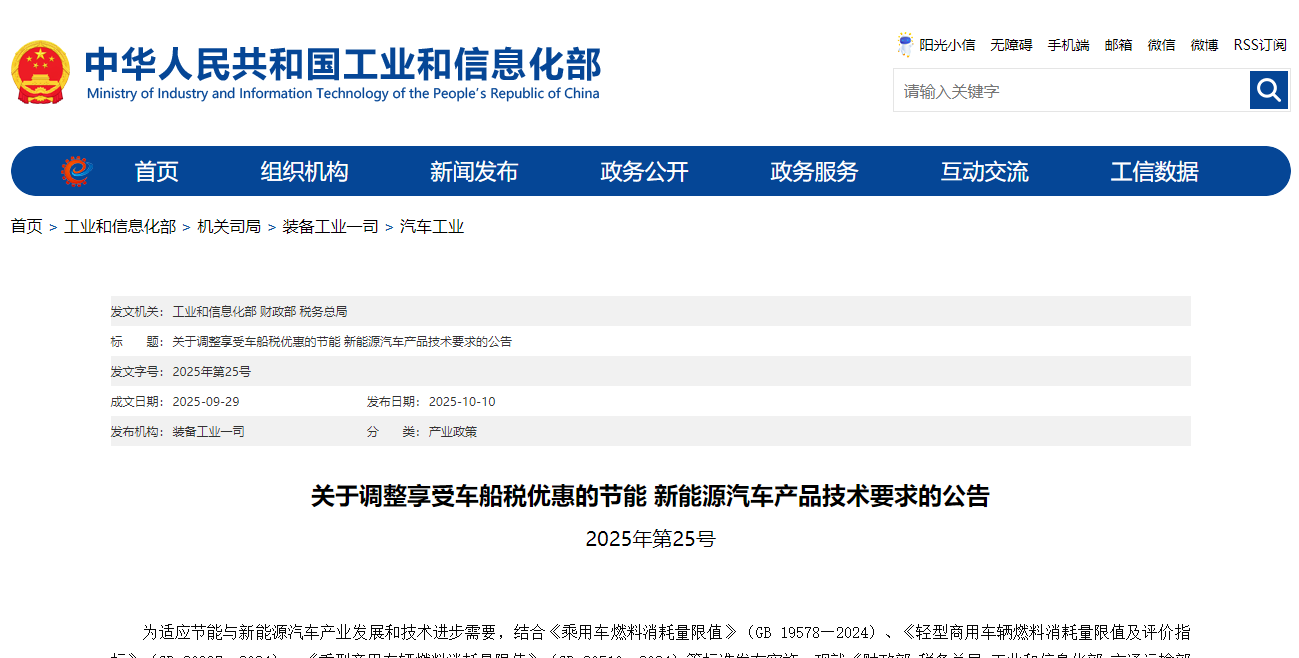Open the 无障碍 accessibility link
Viewport: 1299px width, 658px height.
(x=1011, y=45)
